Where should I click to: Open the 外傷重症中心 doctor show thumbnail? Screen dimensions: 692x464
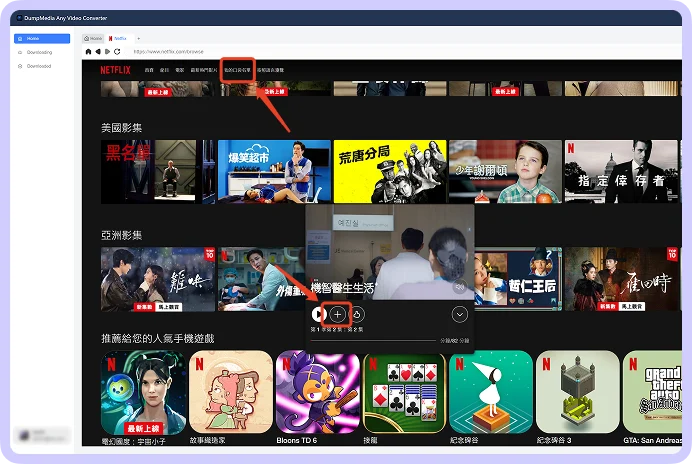pyautogui.click(x=261, y=279)
